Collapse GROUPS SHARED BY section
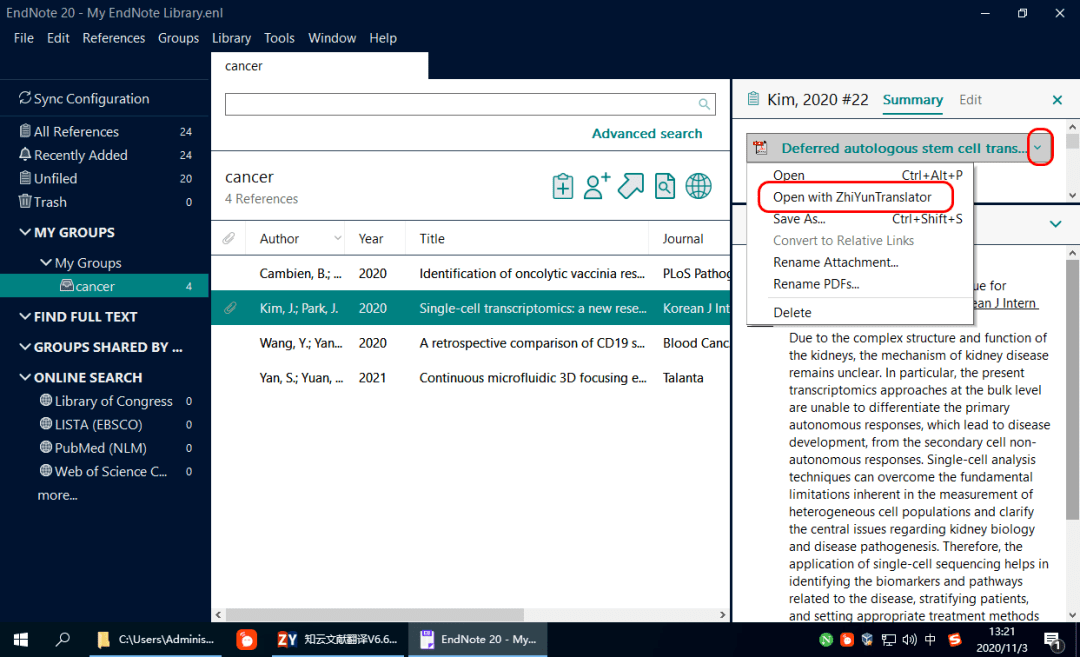Viewport: 1080px width, 657px height. (25, 347)
